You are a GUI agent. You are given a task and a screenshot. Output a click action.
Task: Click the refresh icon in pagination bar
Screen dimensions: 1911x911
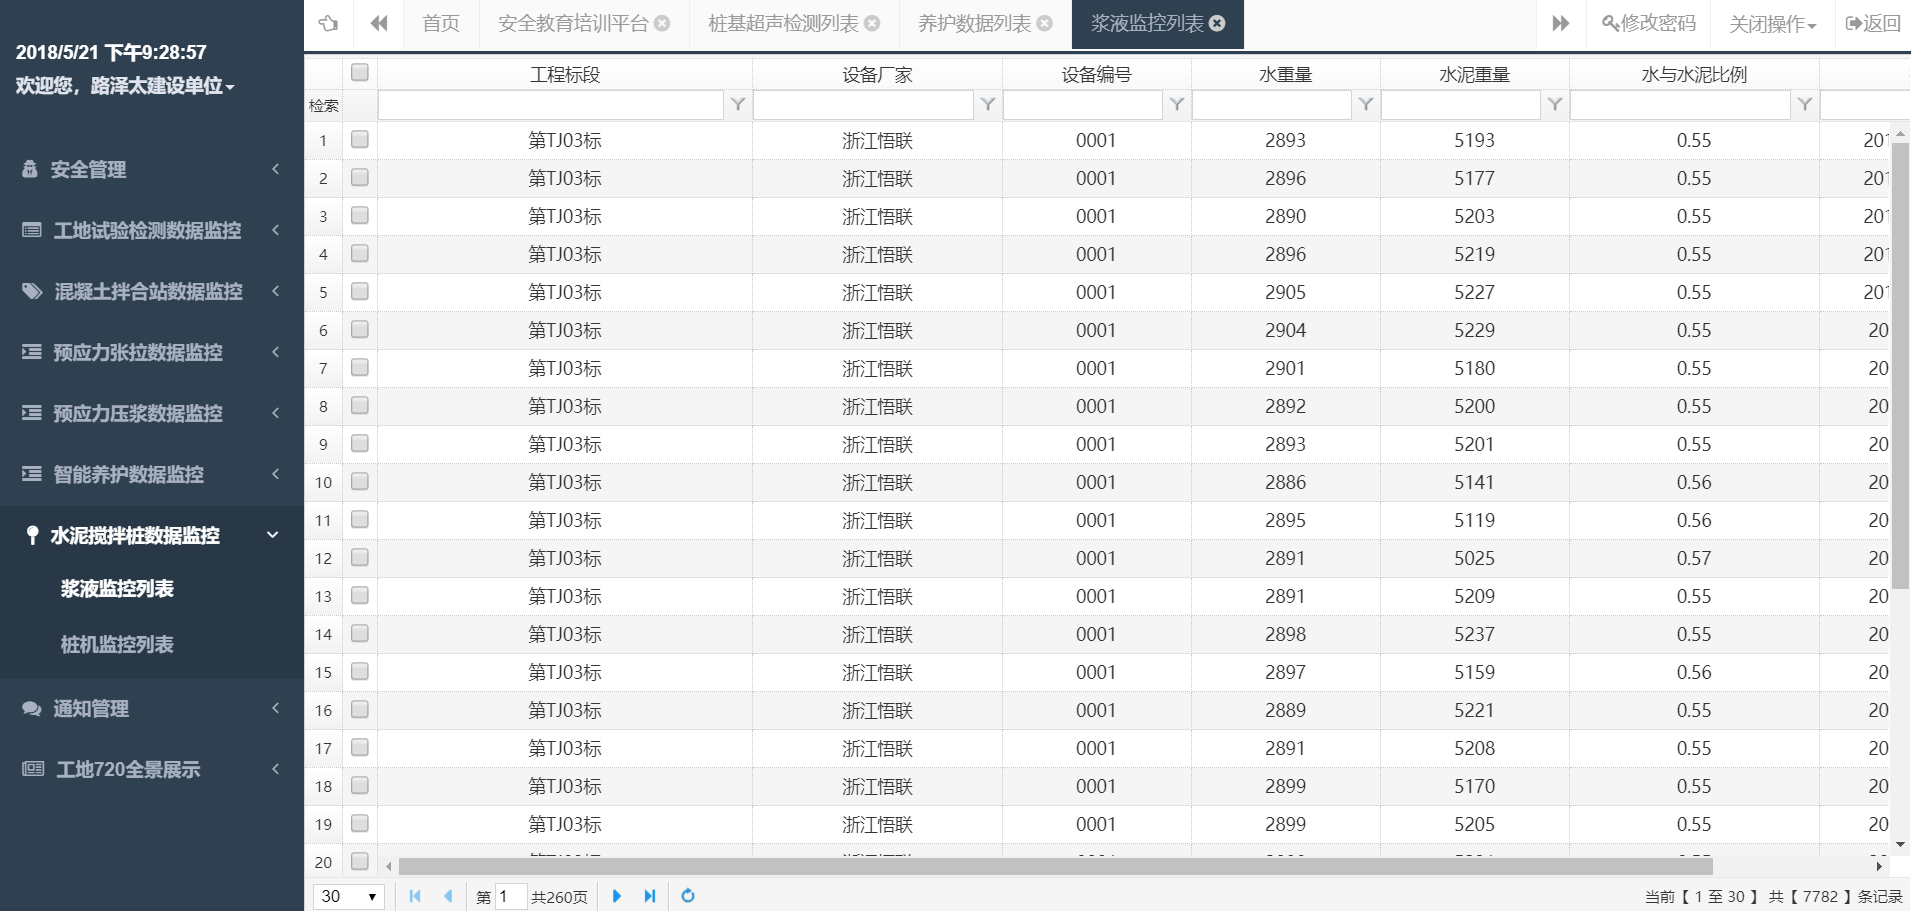(x=688, y=896)
